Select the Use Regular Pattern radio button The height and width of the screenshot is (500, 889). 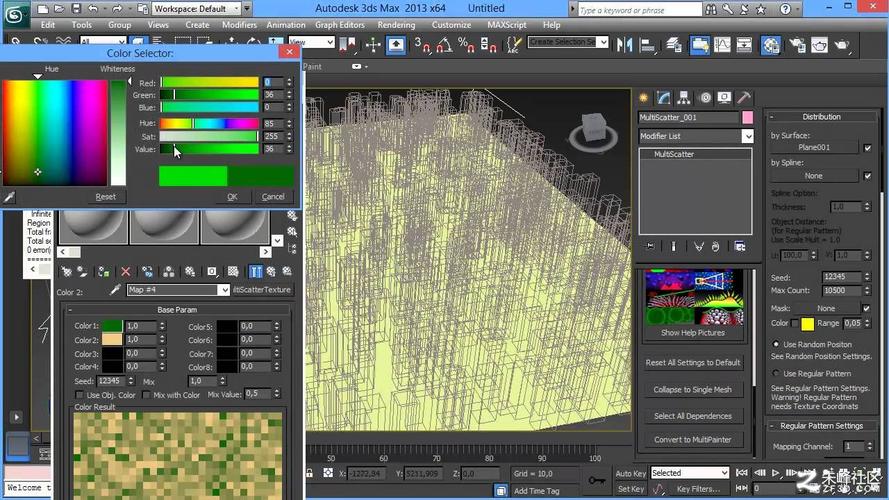[x=776, y=373]
